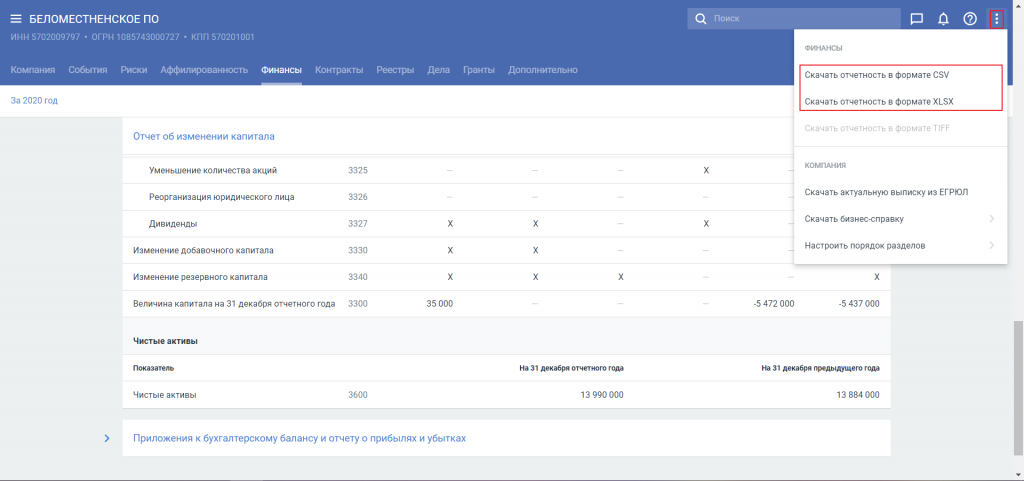The image size is (1024, 481).
Task: Click the Чистые активы section heading
Action: click(165, 341)
